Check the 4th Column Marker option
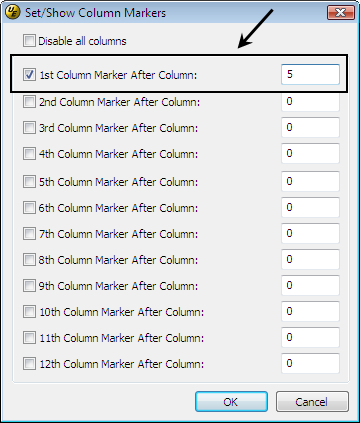The height and width of the screenshot is (423, 360). click(x=29, y=154)
